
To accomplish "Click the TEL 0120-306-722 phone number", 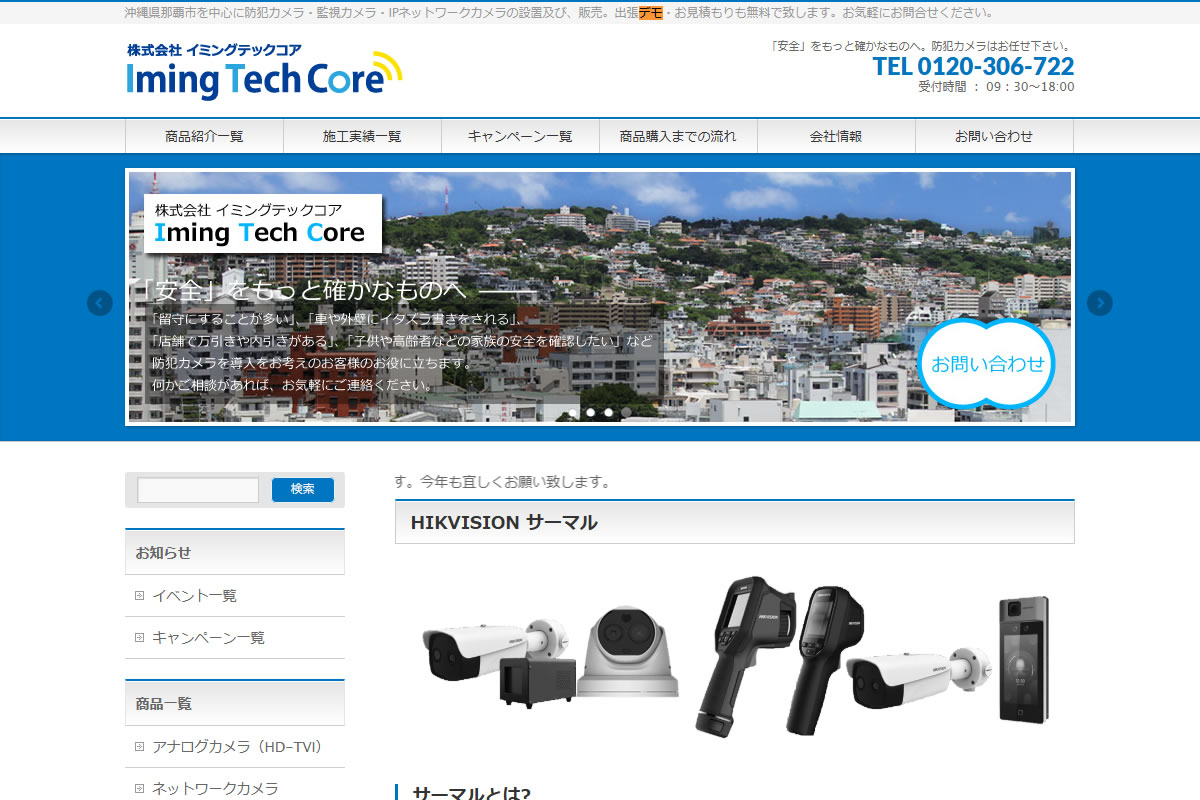I will (x=973, y=67).
